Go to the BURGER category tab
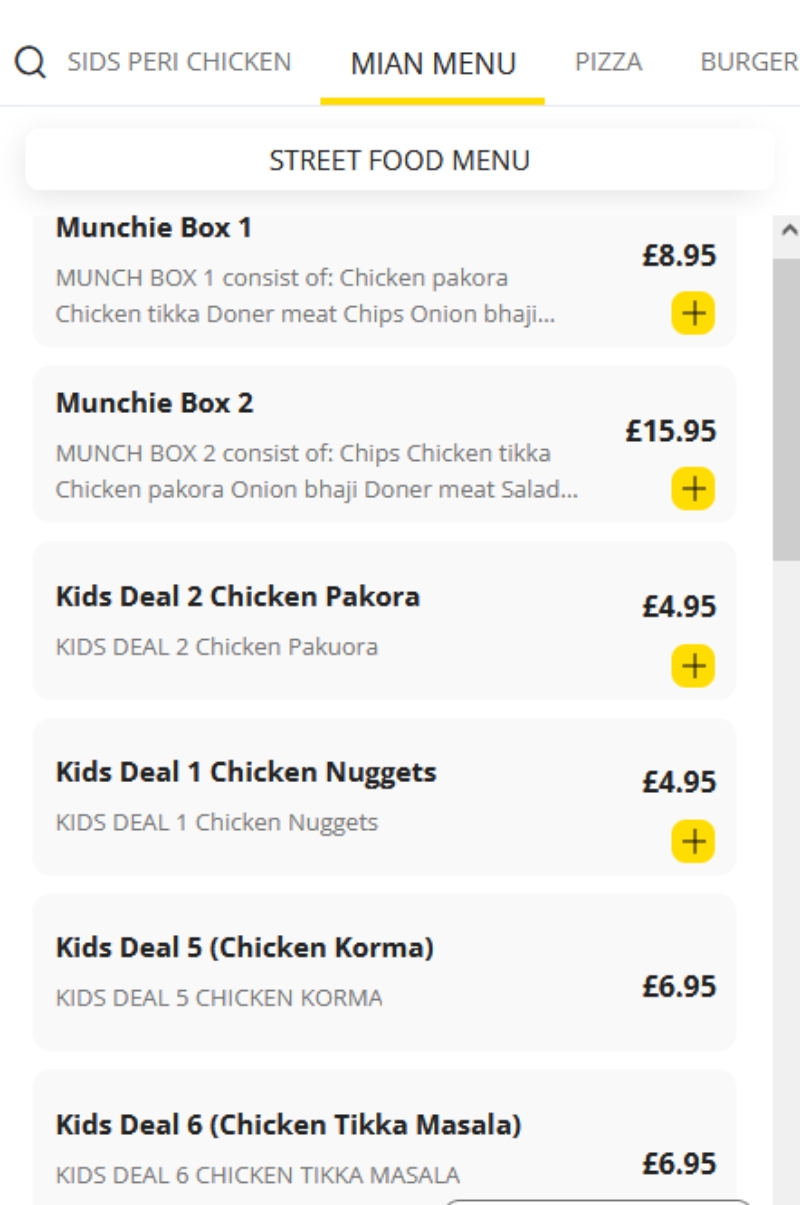 [x=749, y=62]
